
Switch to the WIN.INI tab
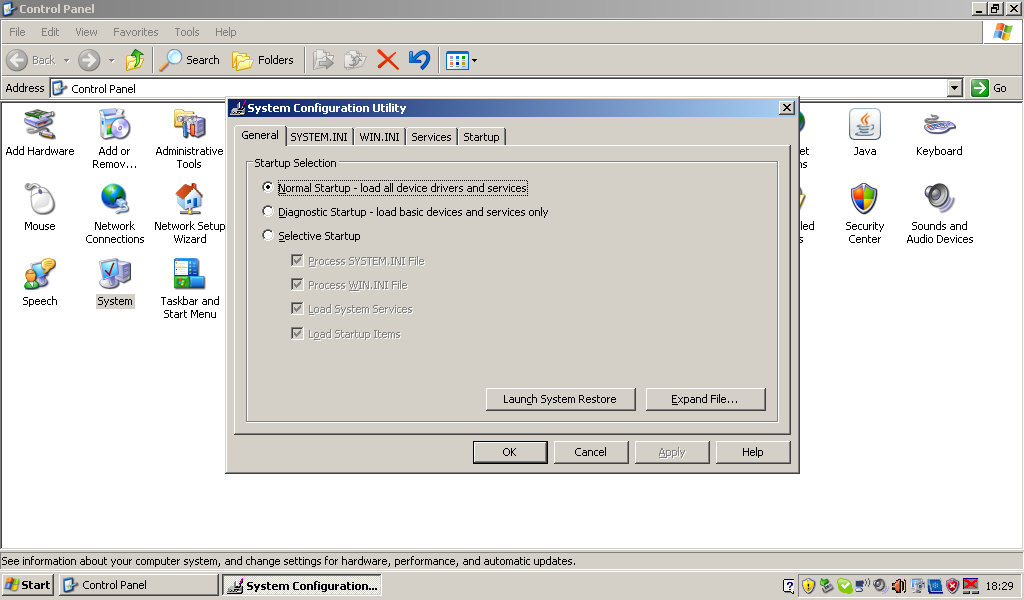(x=379, y=136)
